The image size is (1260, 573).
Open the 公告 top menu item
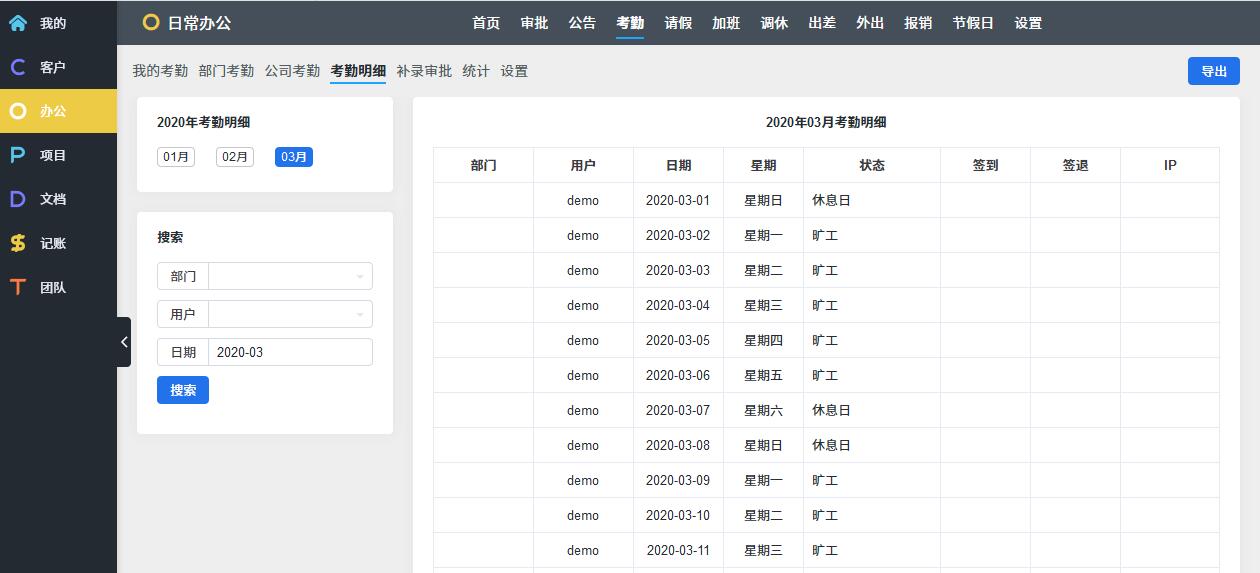[582, 23]
